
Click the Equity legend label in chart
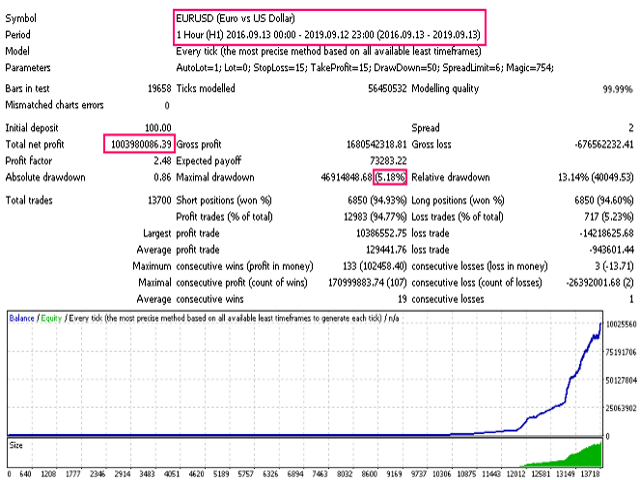[x=51, y=318]
